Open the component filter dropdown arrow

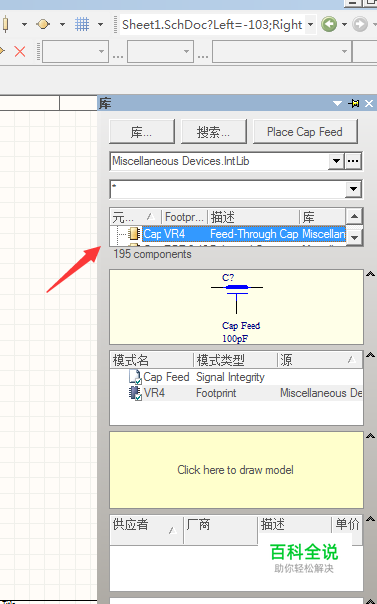click(354, 189)
